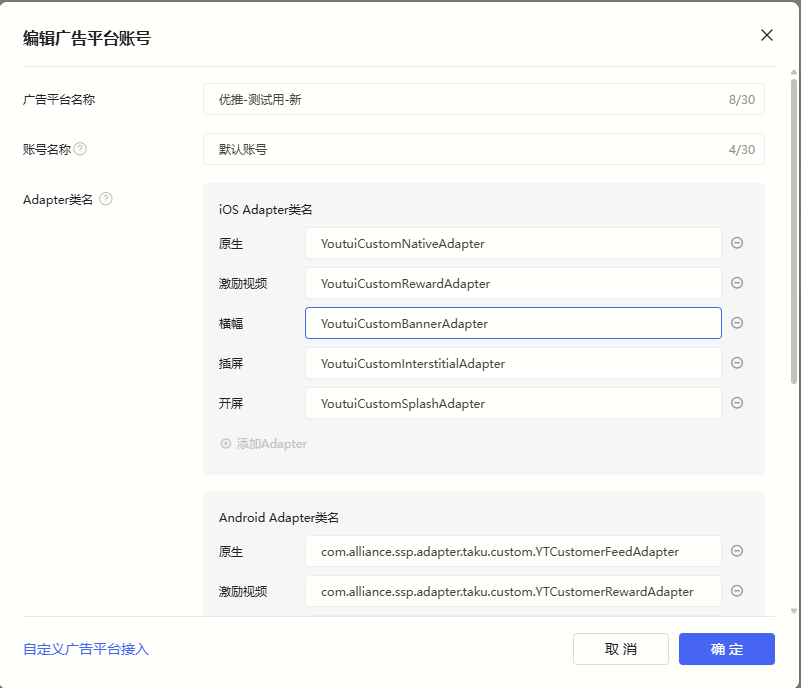Click the 添加Adapter plus option
This screenshot has height=688, width=801.
point(264,443)
